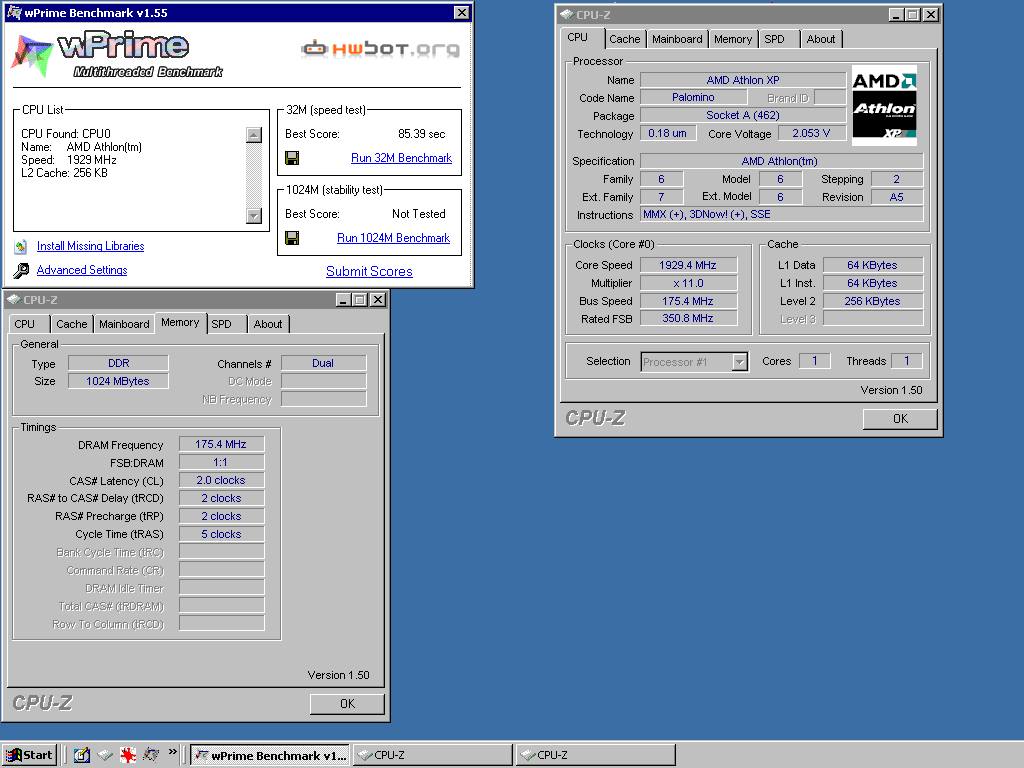1024x768 pixels.
Task: Select About tab in Memory window
Action: (268, 324)
